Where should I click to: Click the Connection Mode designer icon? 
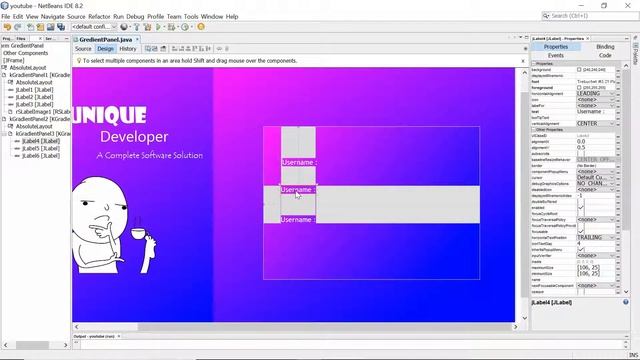[155, 49]
